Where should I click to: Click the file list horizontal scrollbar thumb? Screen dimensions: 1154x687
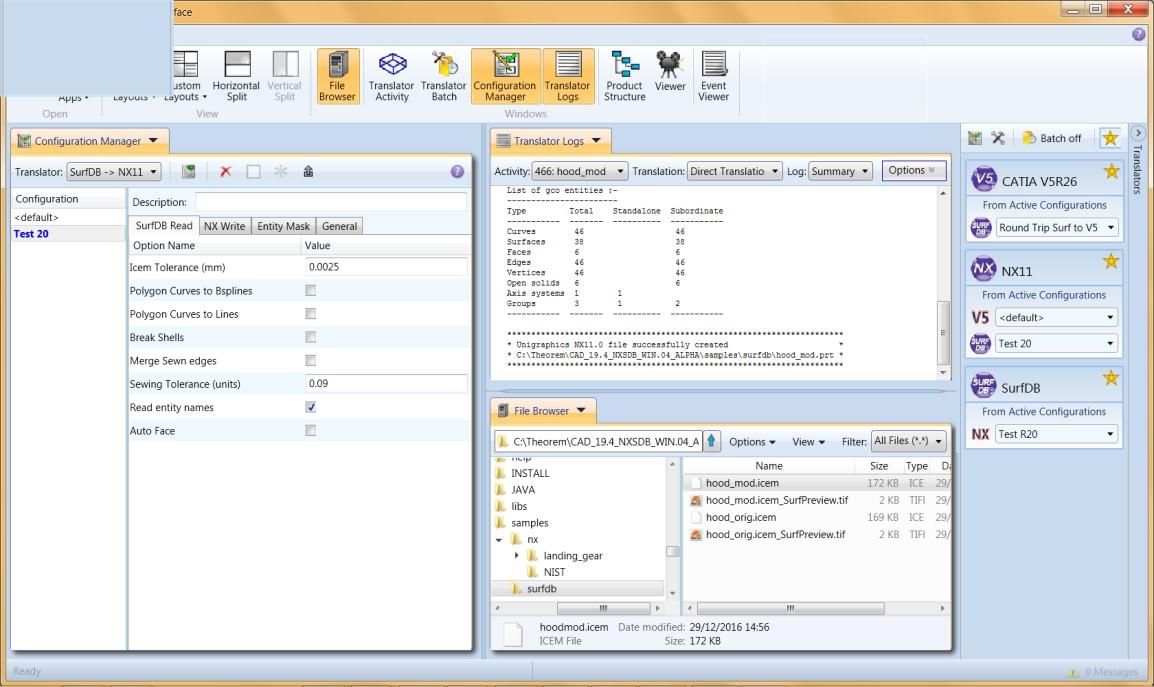coord(790,608)
